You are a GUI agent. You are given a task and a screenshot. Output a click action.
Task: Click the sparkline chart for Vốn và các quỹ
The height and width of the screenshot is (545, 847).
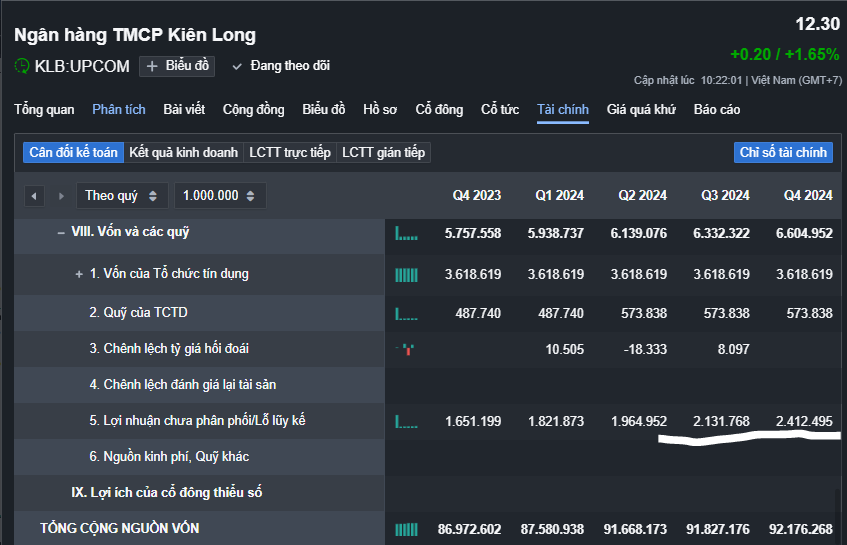407,233
